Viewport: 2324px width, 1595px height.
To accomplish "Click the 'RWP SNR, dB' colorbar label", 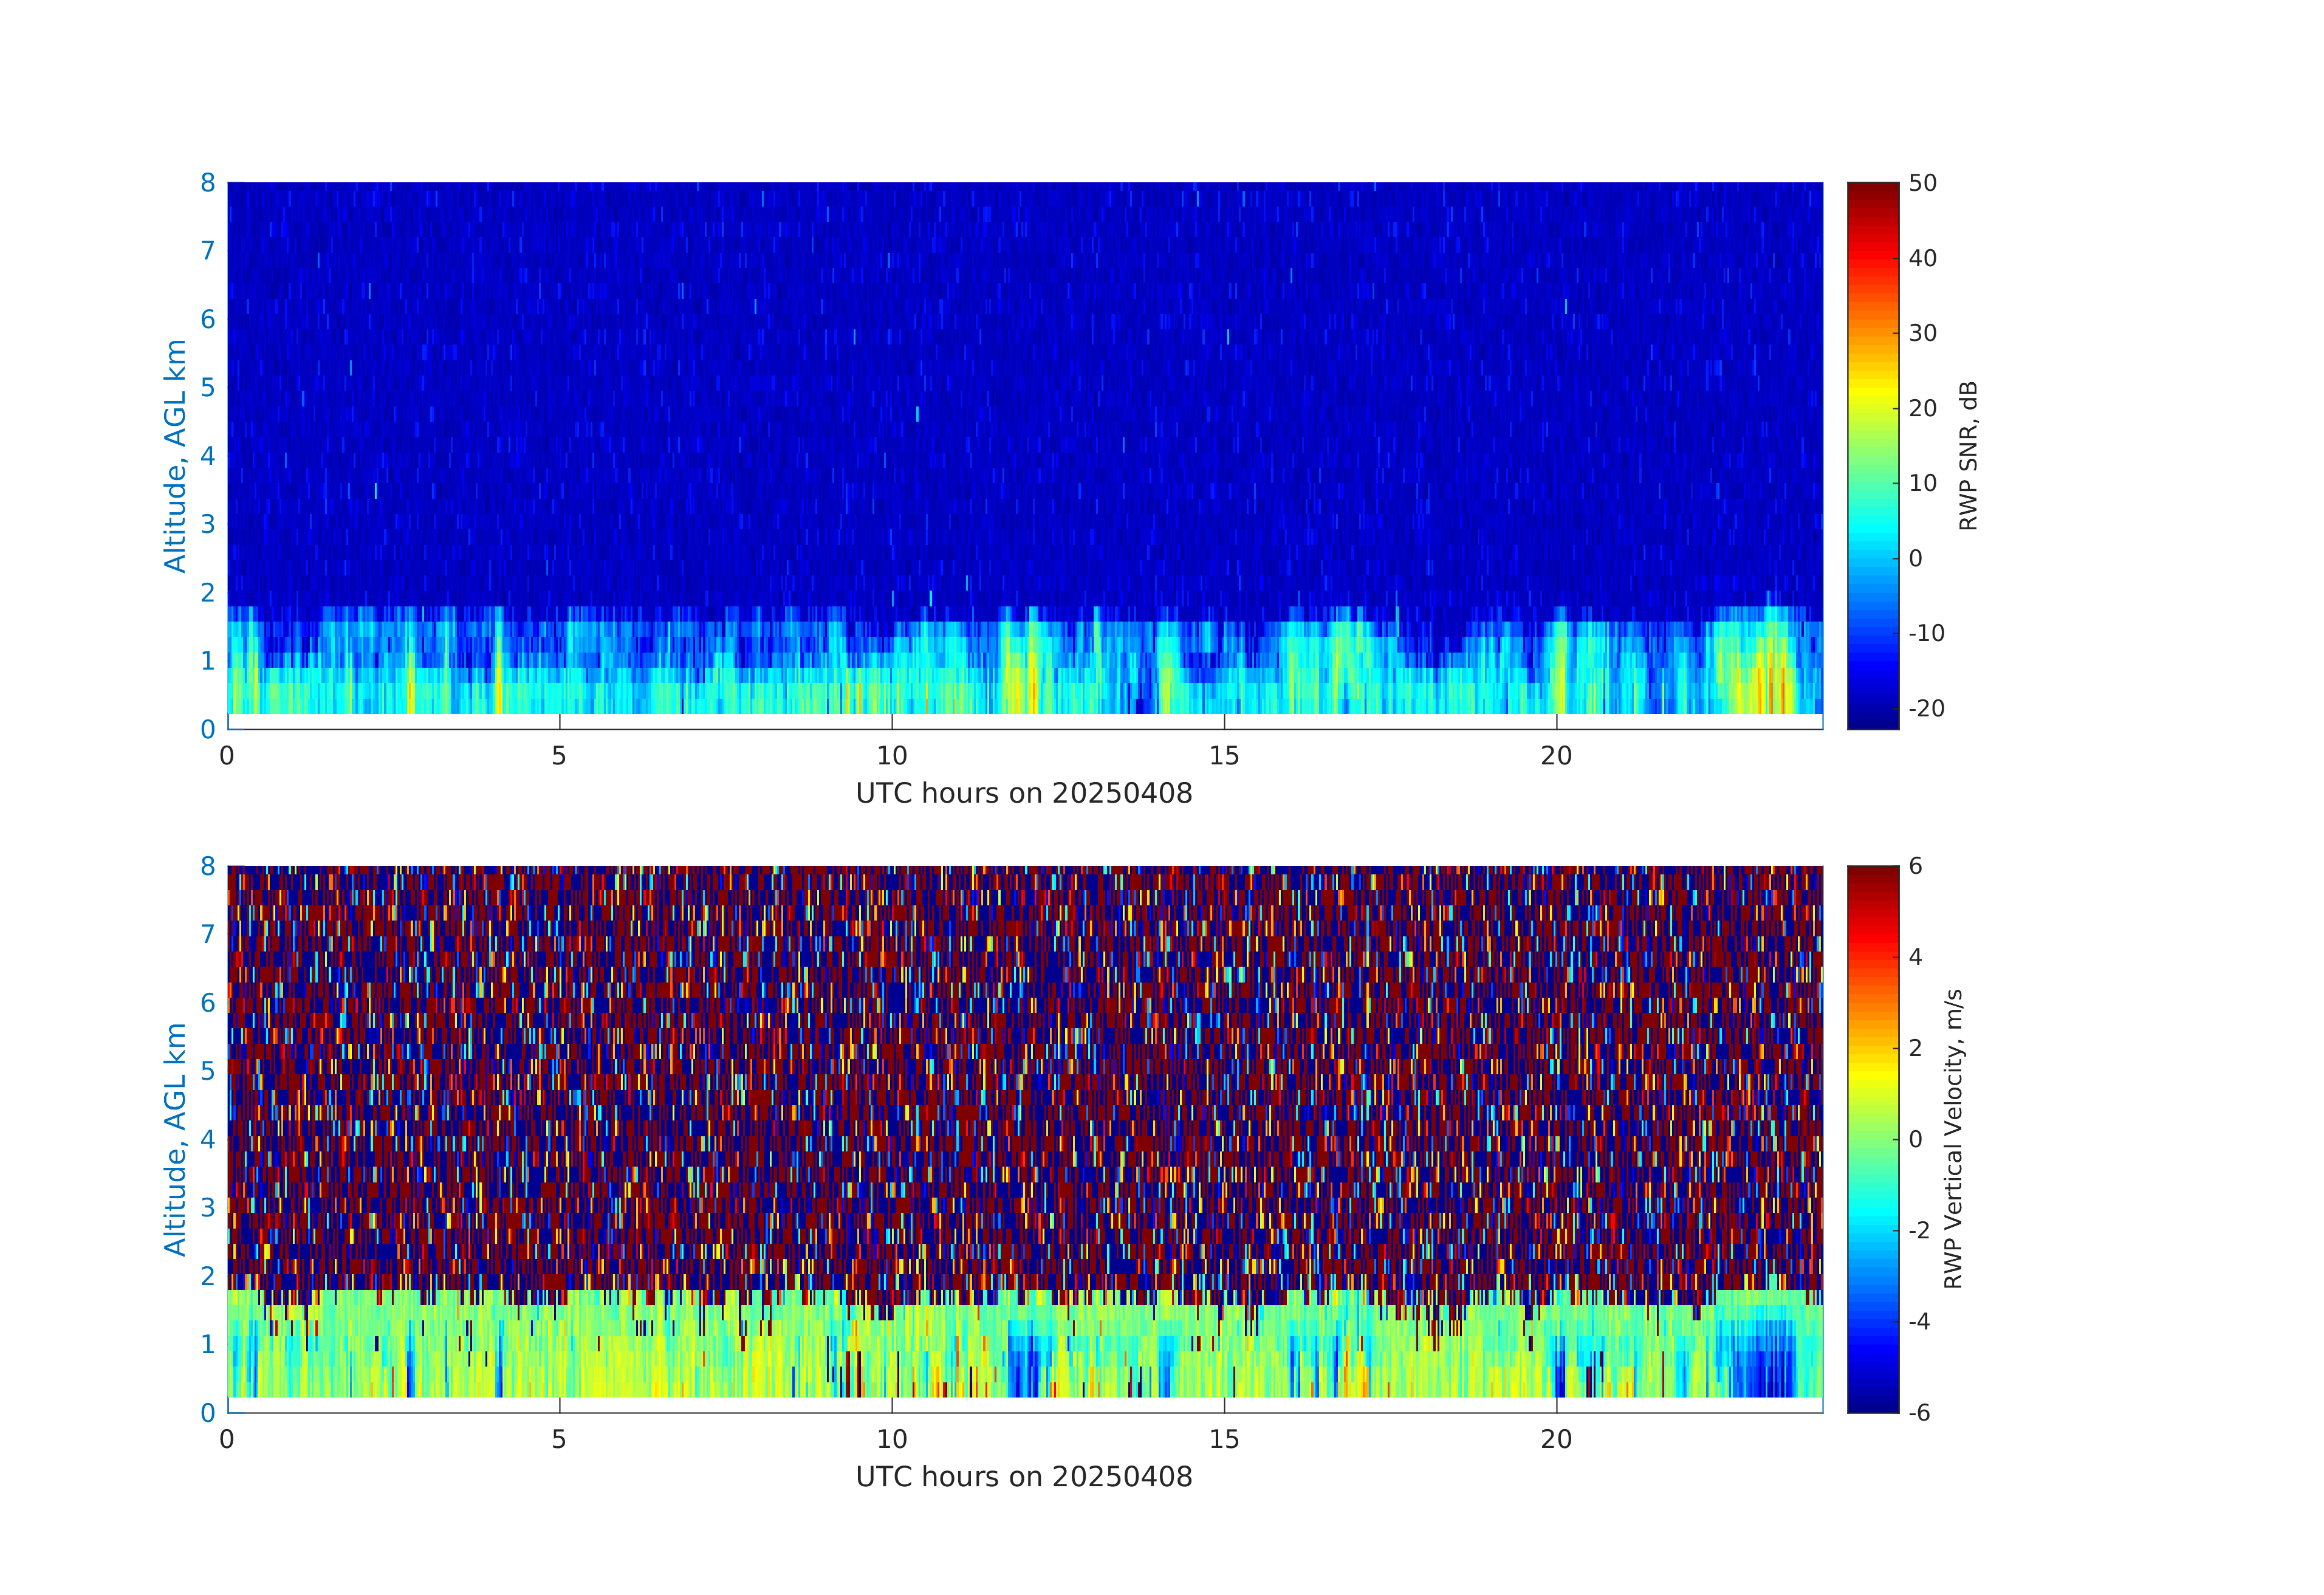I will [1968, 455].
